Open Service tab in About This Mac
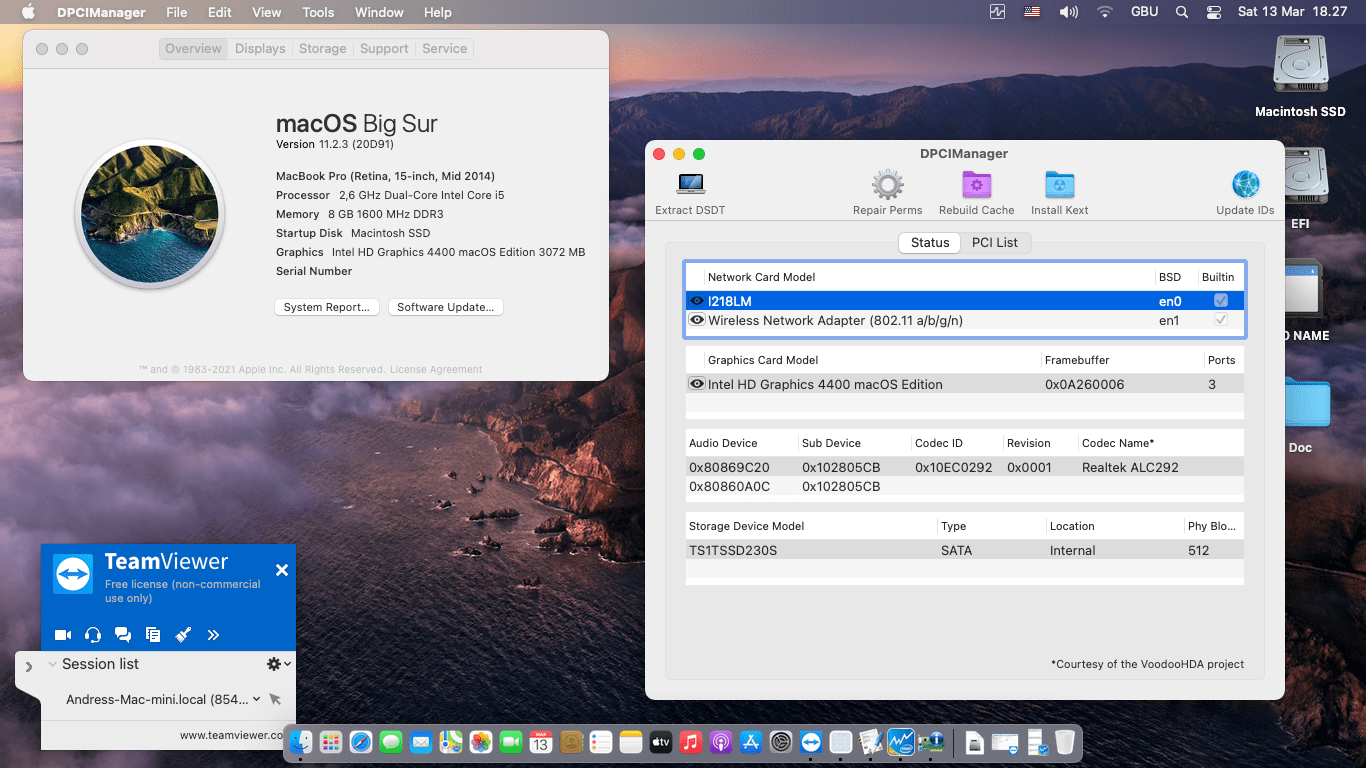Image resolution: width=1366 pixels, height=768 pixels. pyautogui.click(x=445, y=49)
